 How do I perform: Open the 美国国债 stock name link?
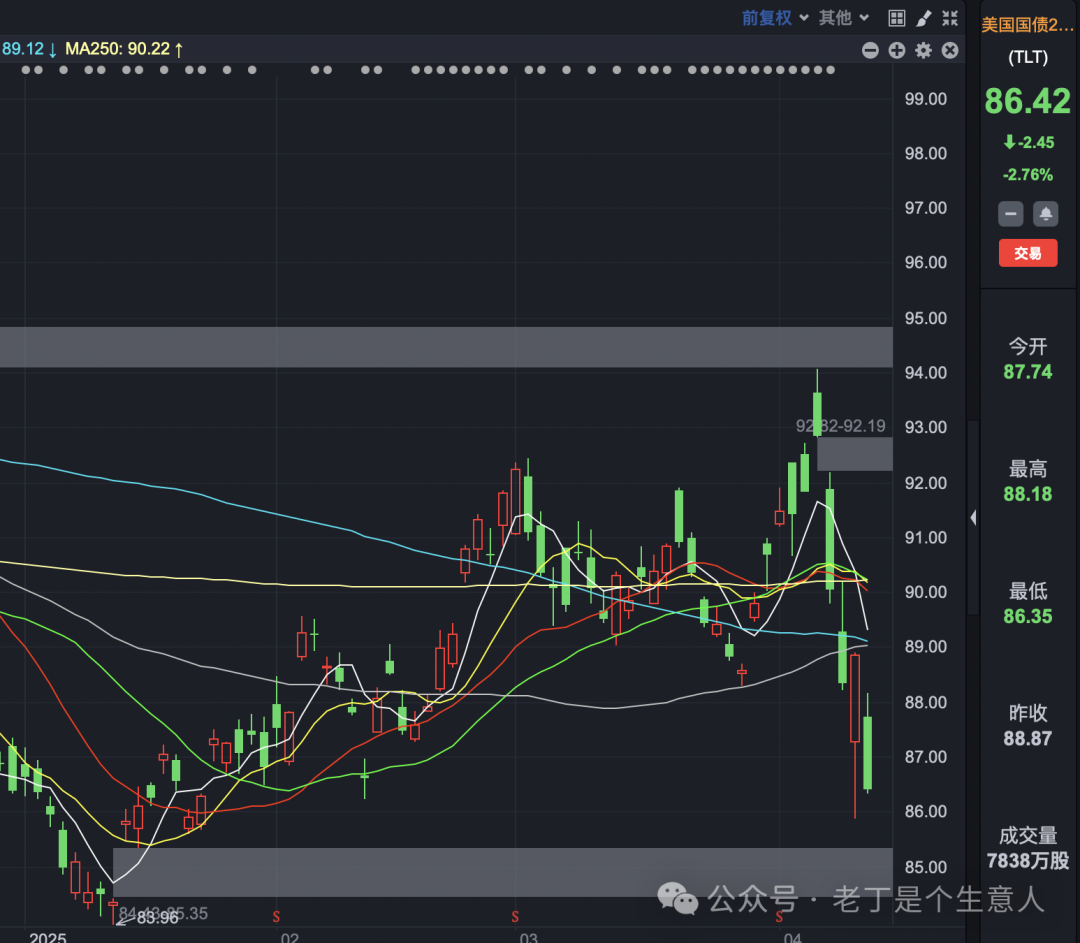(1028, 24)
